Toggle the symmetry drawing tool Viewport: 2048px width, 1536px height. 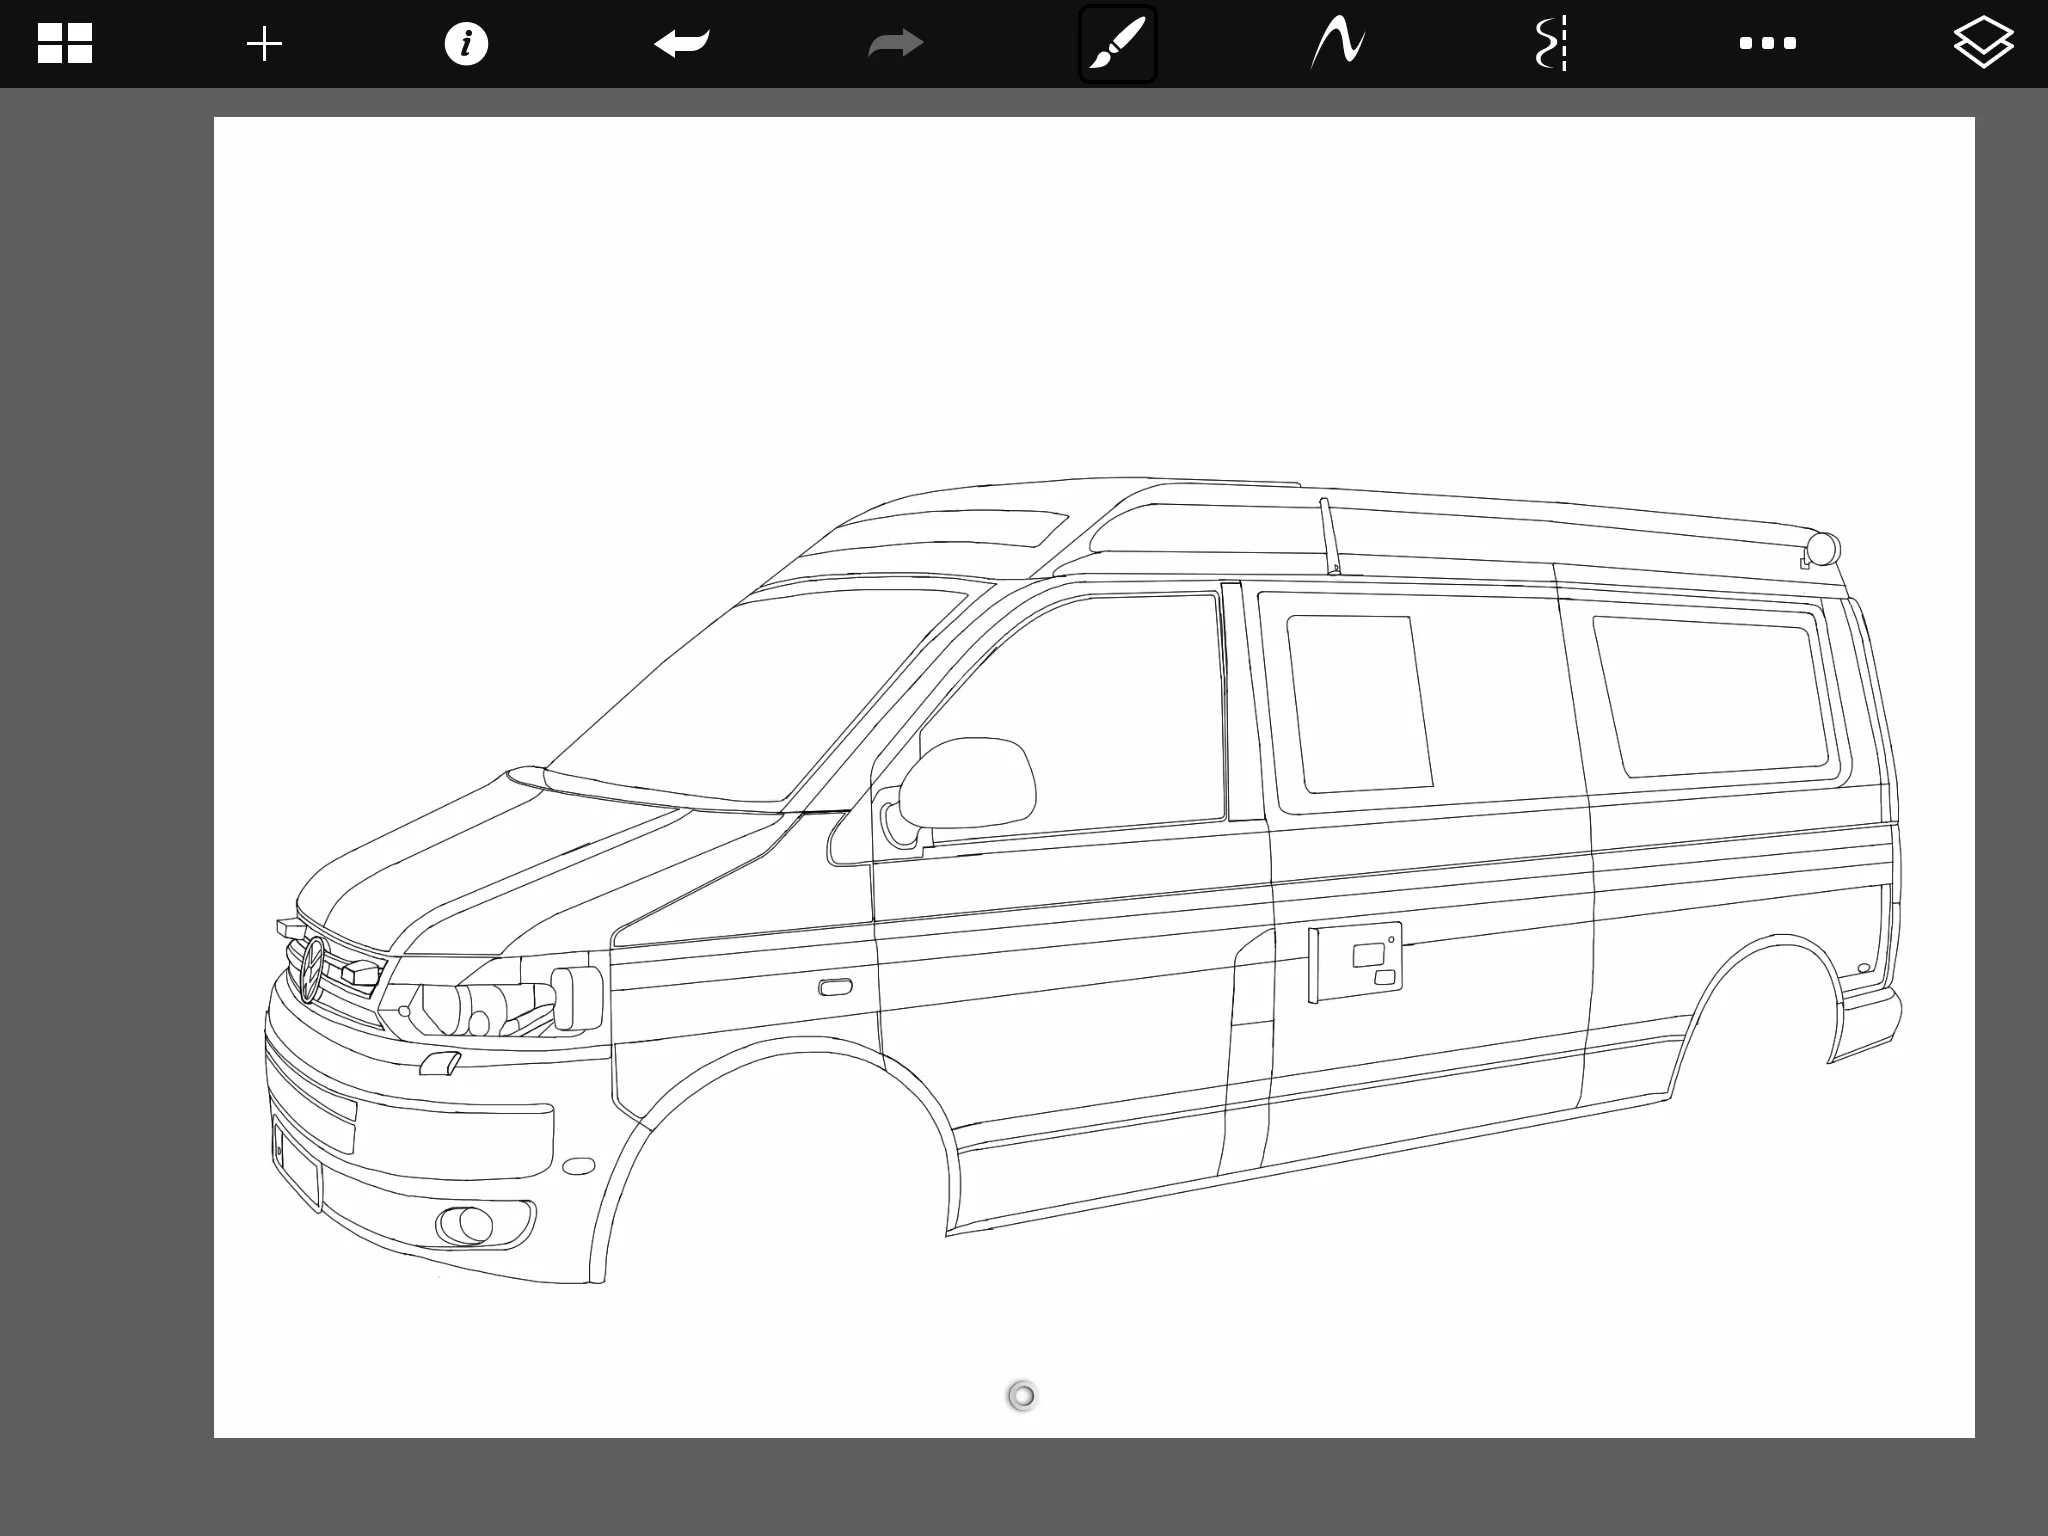click(x=1551, y=44)
